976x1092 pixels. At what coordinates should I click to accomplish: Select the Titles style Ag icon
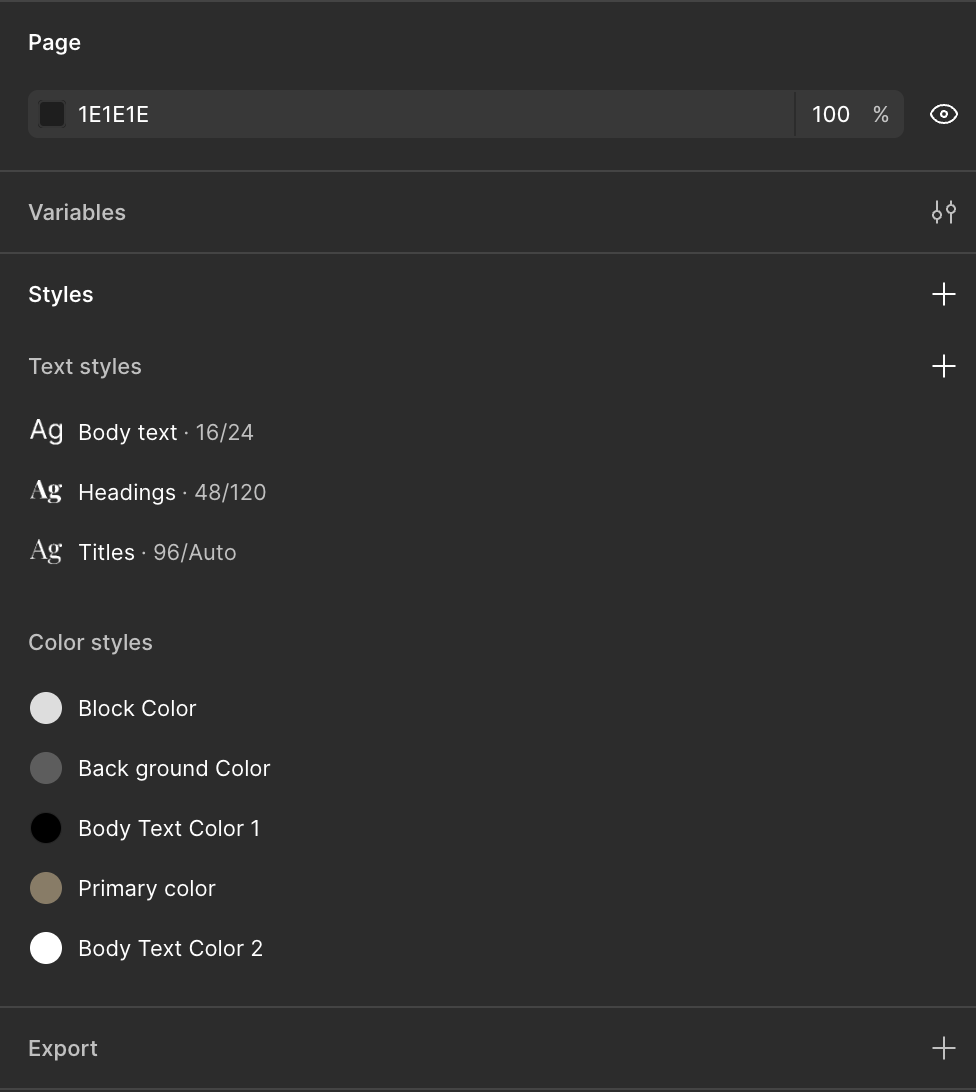pyautogui.click(x=45, y=550)
